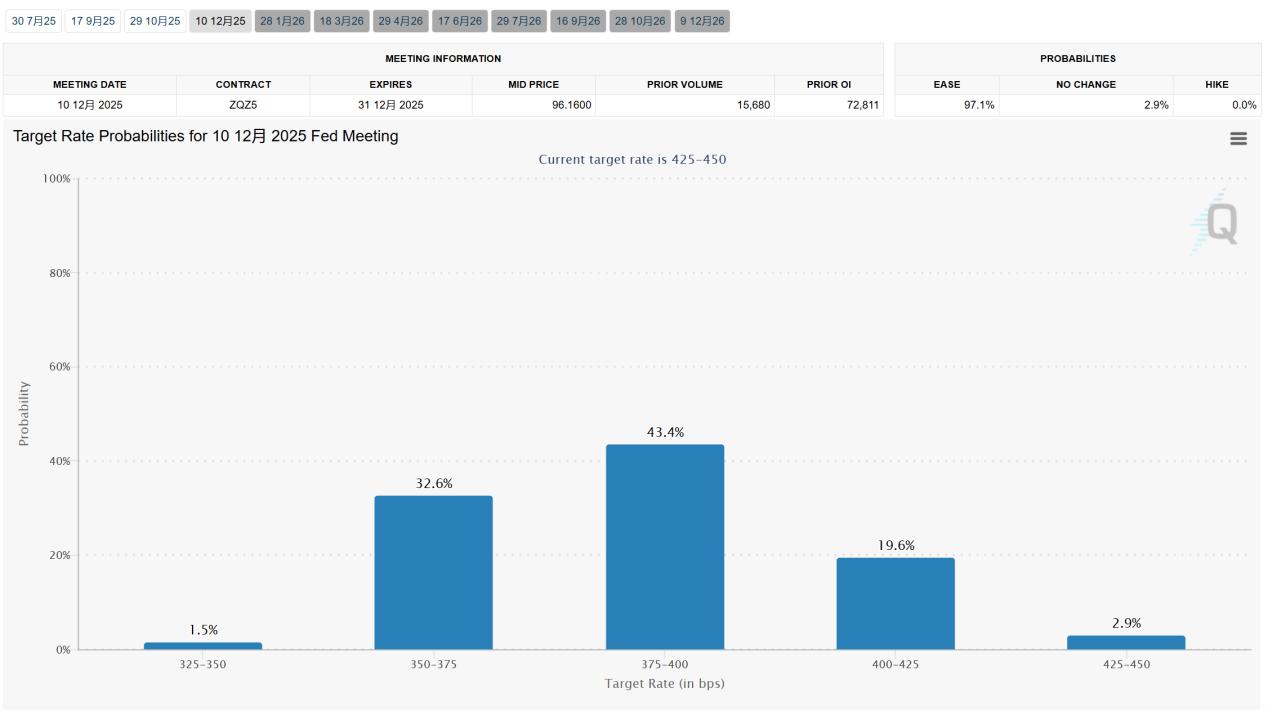This screenshot has height=711, width=1268.
Task: Click the 325-350 probability bar
Action: (203, 646)
